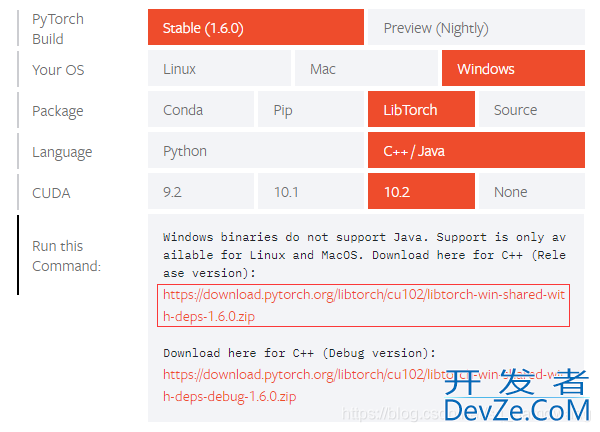This screenshot has width=600, height=432.
Task: Select the LibTorch package option
Action: (x=421, y=110)
